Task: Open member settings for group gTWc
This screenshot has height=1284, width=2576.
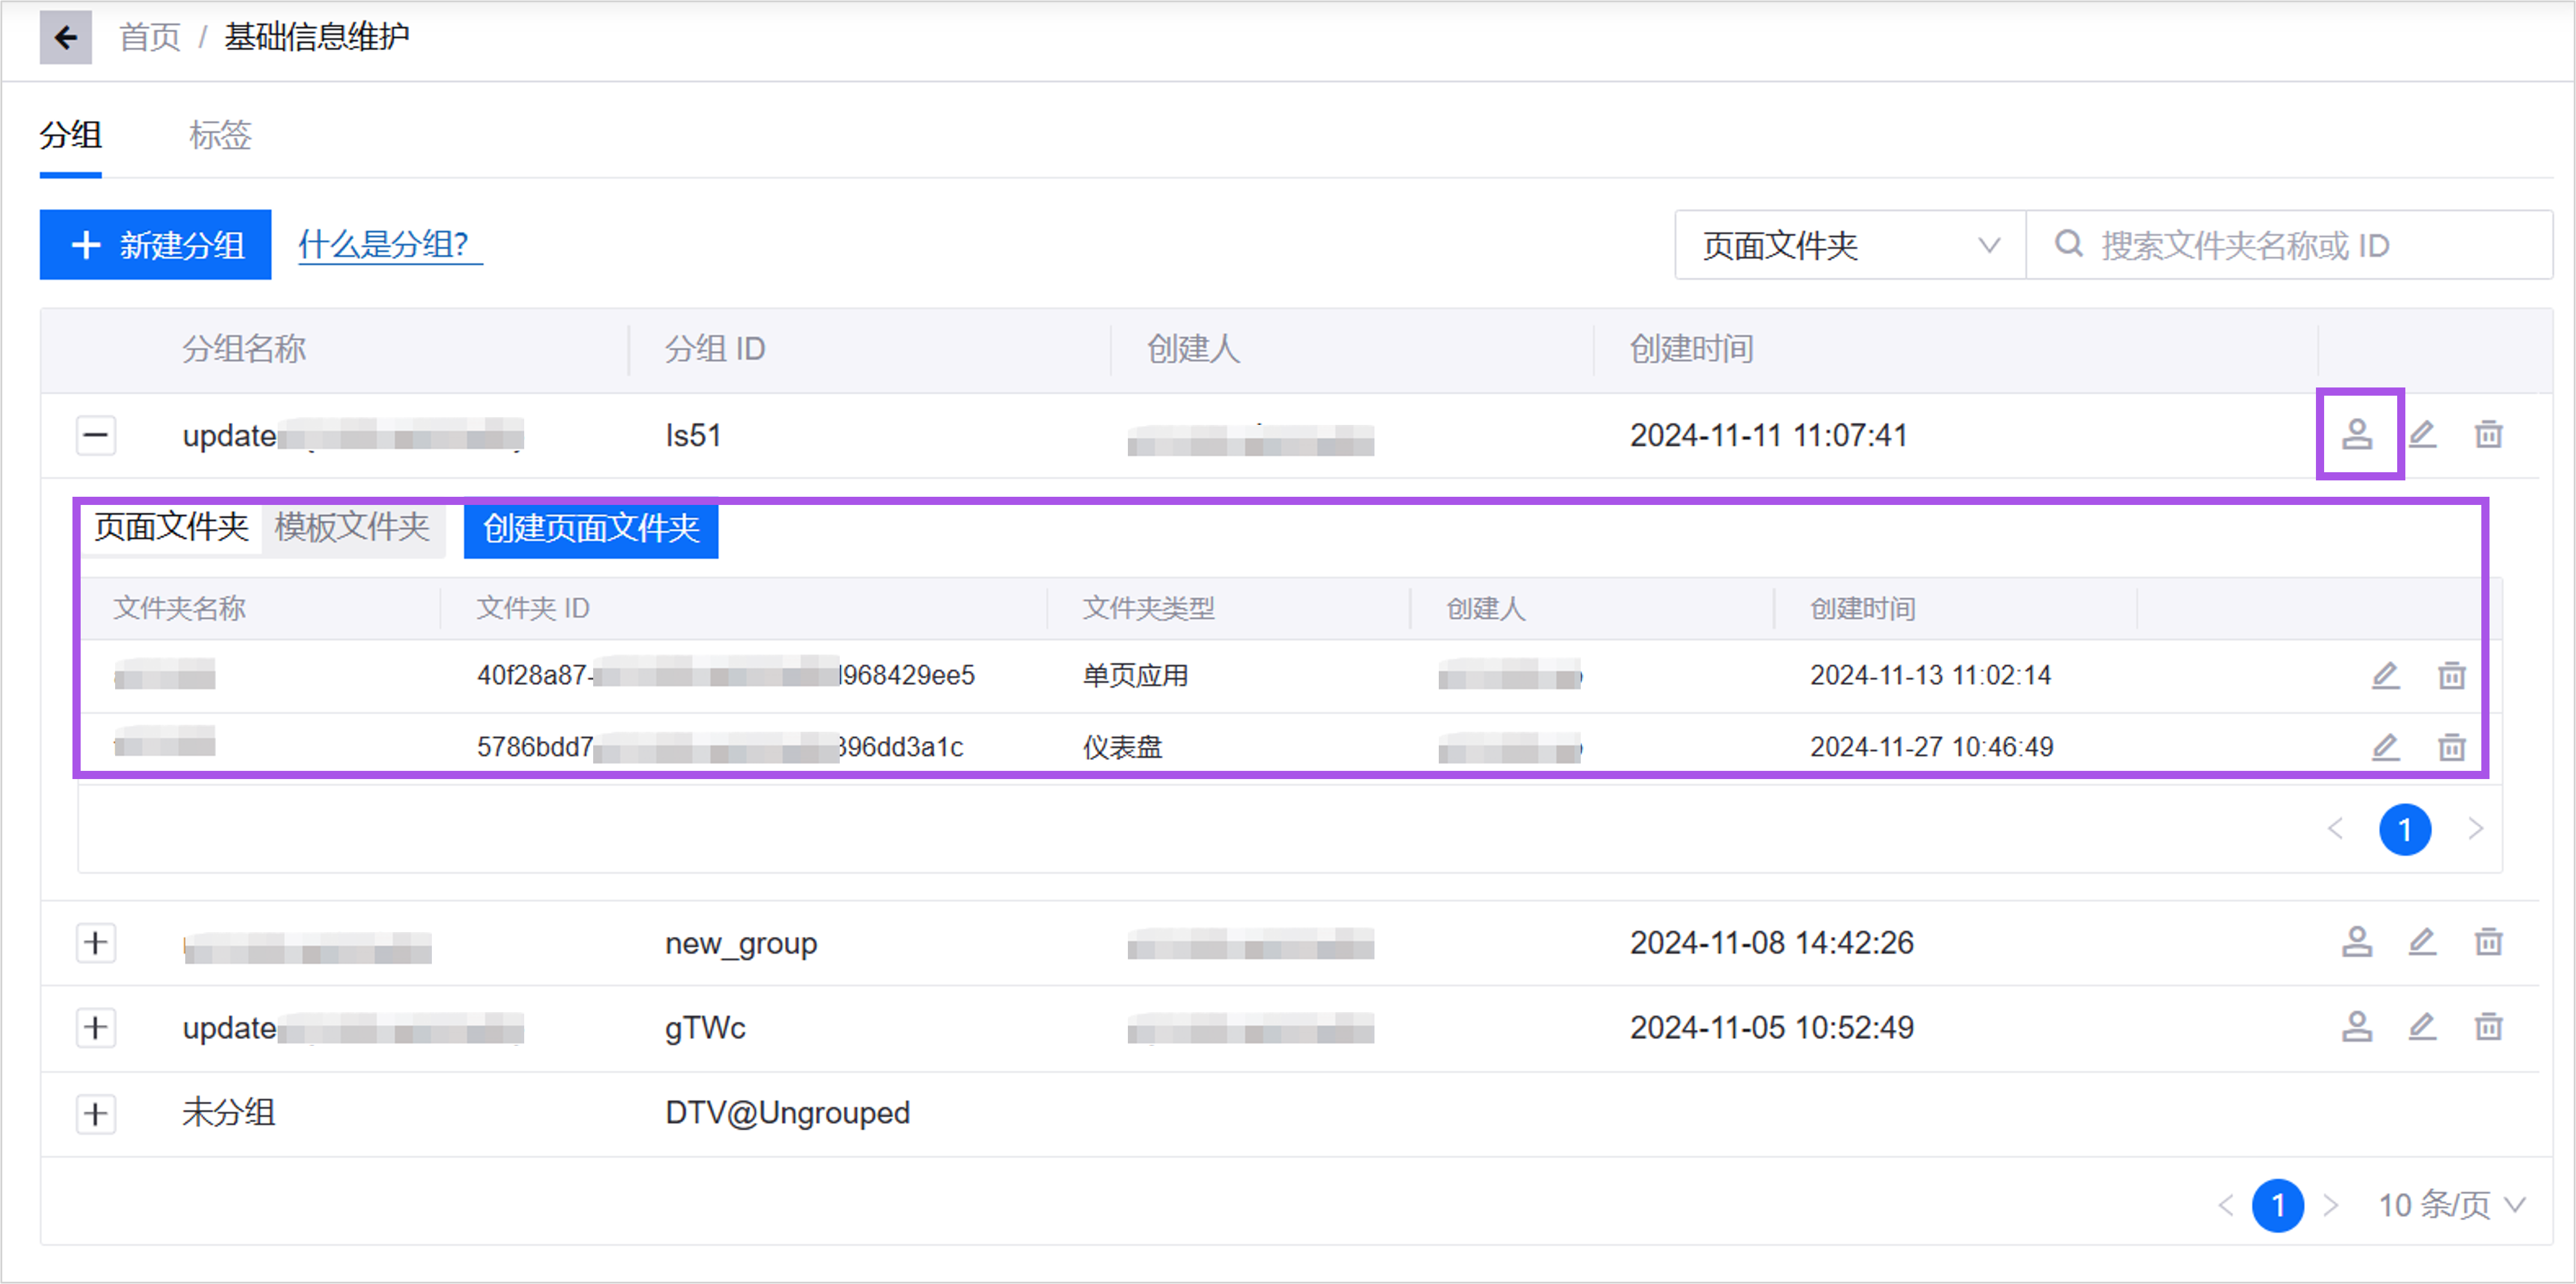Action: pyautogui.click(x=2357, y=1027)
